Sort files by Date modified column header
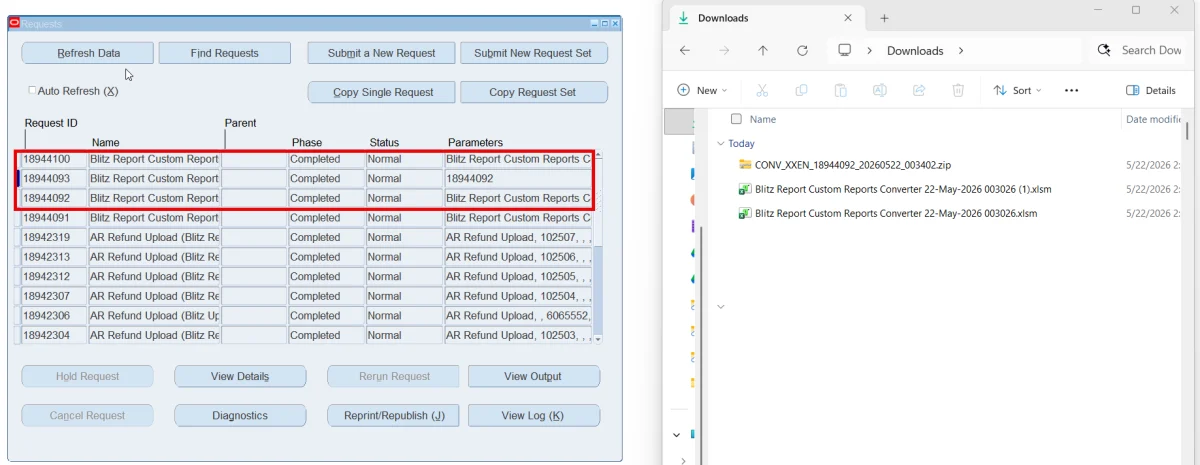Screen dimensions: 1200x465 coord(1153,119)
